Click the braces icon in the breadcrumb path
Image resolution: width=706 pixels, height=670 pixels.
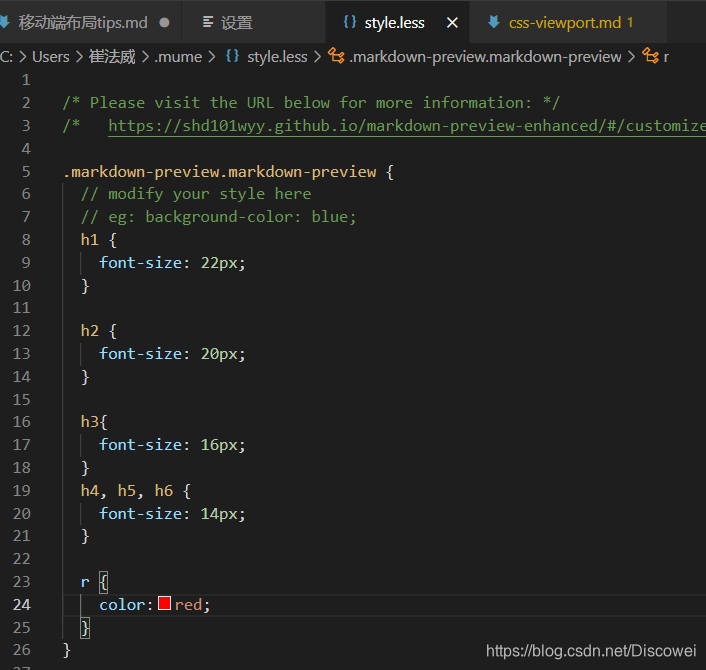point(232,56)
